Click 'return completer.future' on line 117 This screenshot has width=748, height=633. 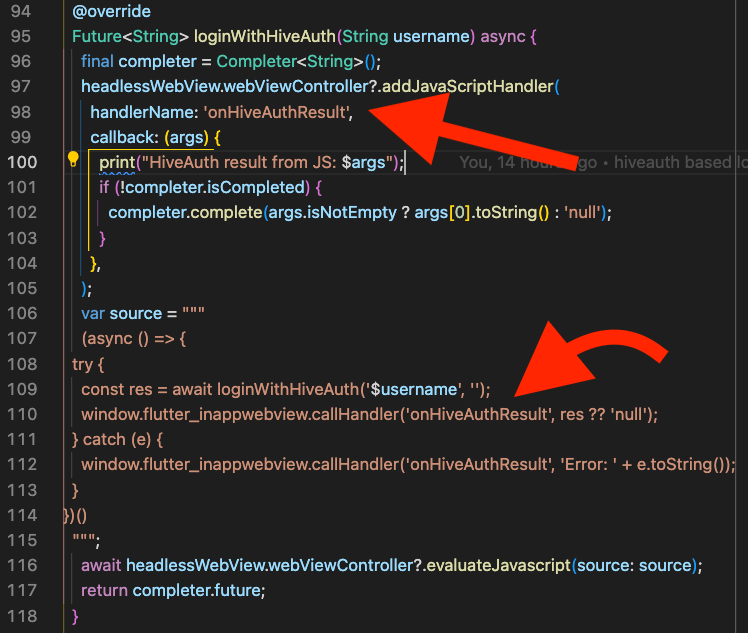point(171,591)
